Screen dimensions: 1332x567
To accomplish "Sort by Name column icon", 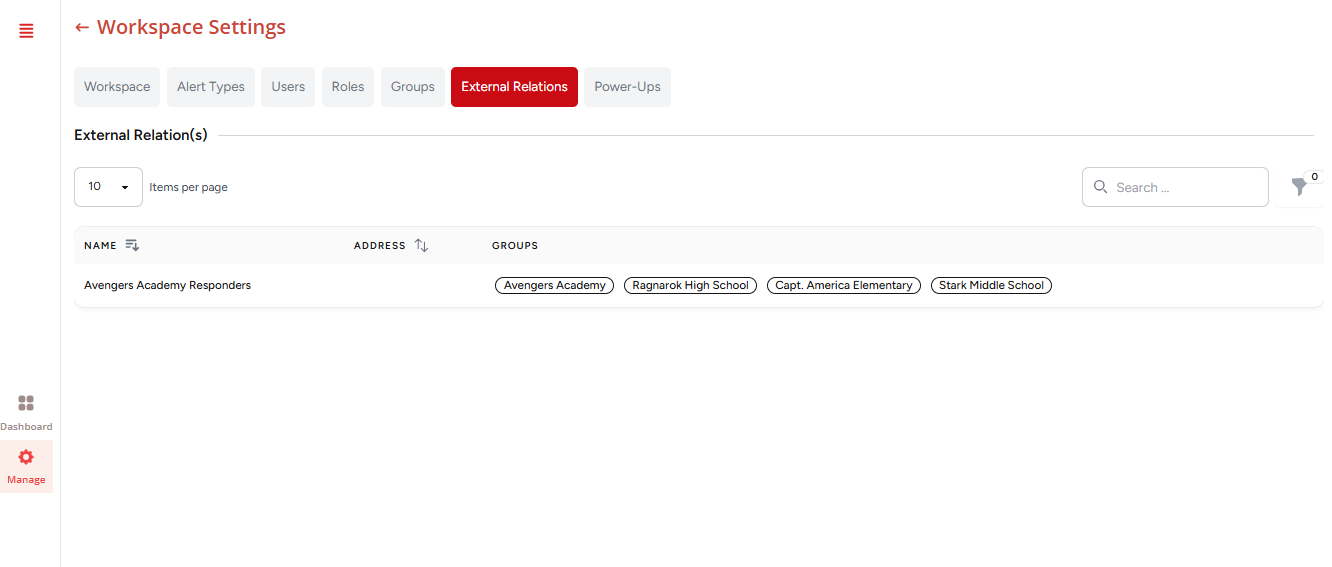I will point(132,245).
